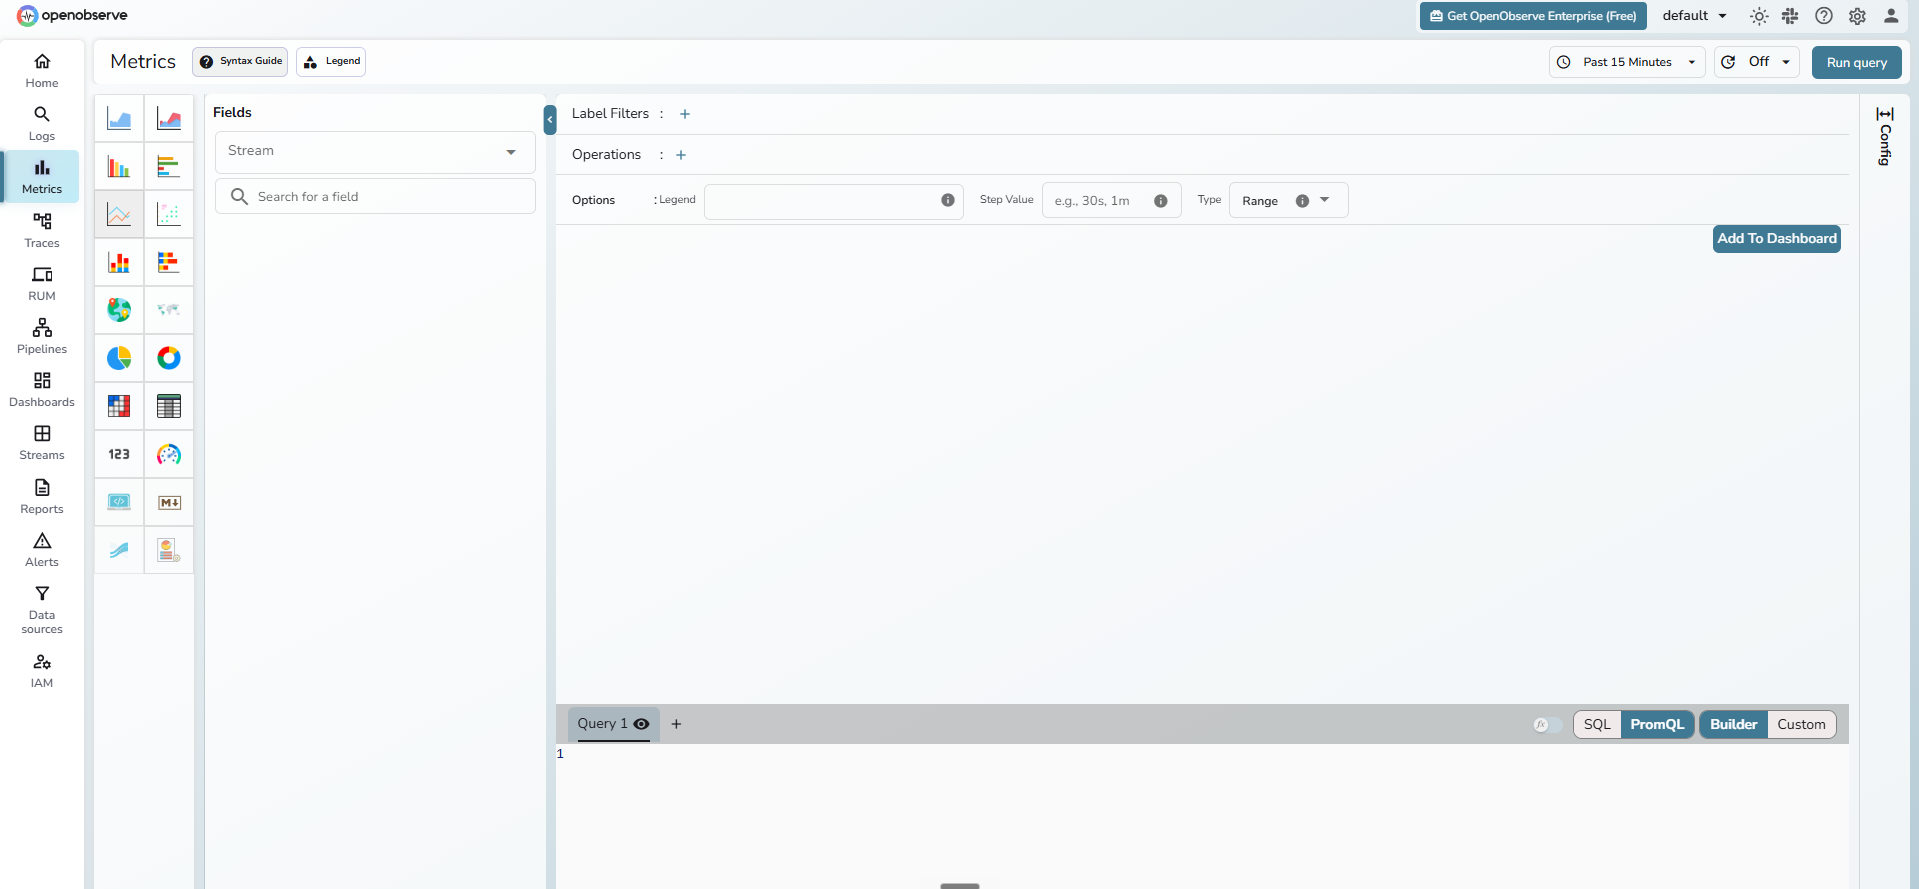
Task: Select the stacked bar chart type
Action: coord(119,262)
